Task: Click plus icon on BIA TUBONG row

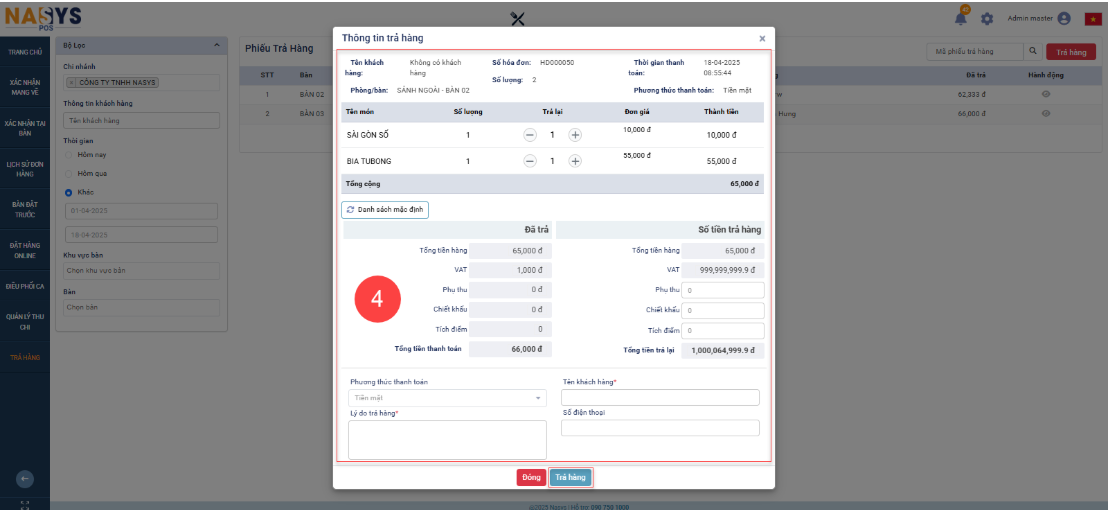Action: coord(575,161)
